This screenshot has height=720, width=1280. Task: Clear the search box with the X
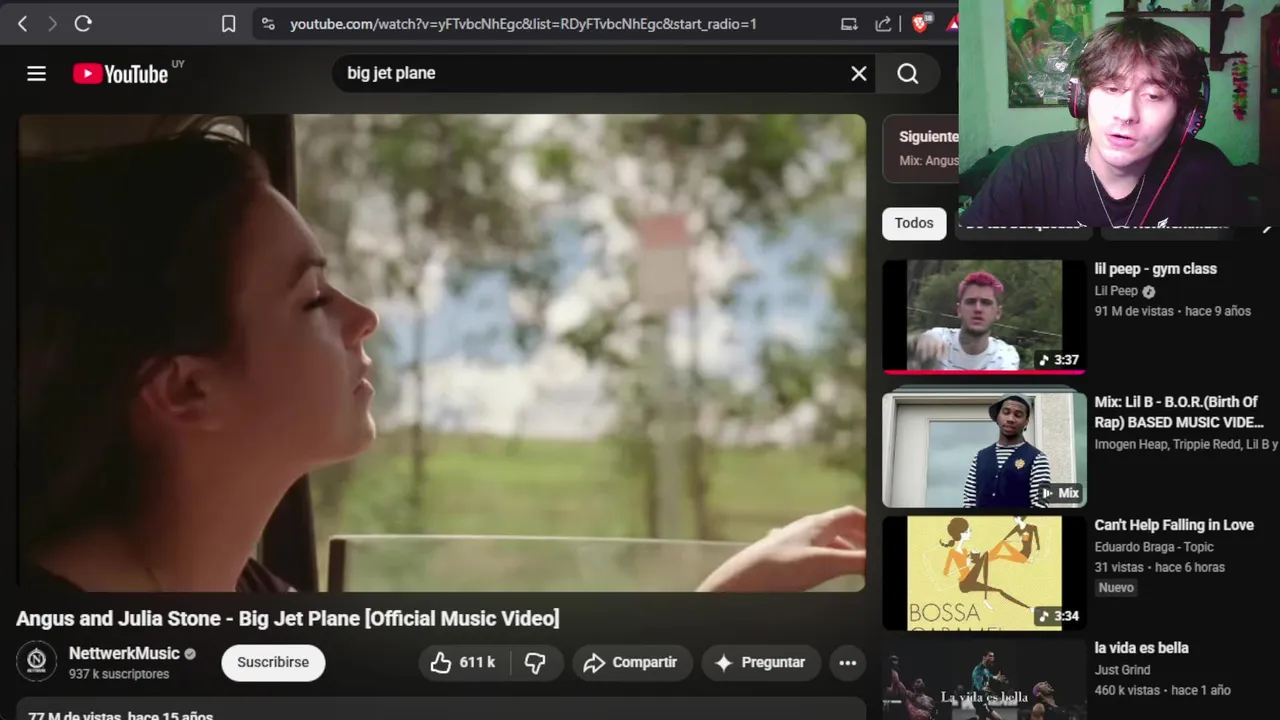(858, 73)
